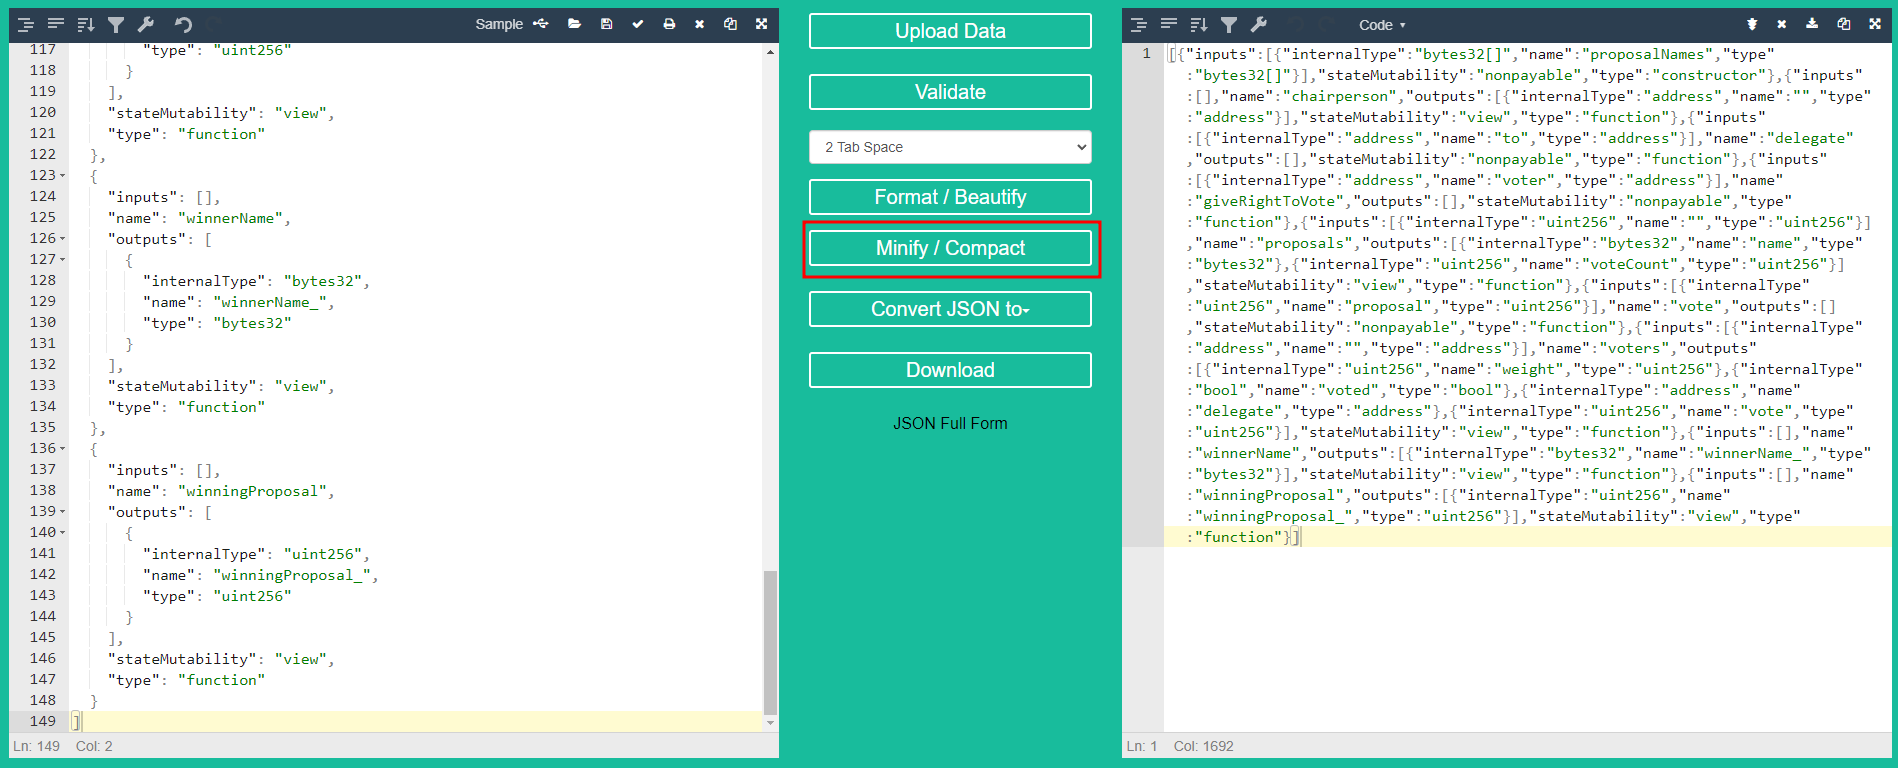Click the Minify / Compact button
Image resolution: width=1898 pixels, height=769 pixels.
[x=950, y=248]
